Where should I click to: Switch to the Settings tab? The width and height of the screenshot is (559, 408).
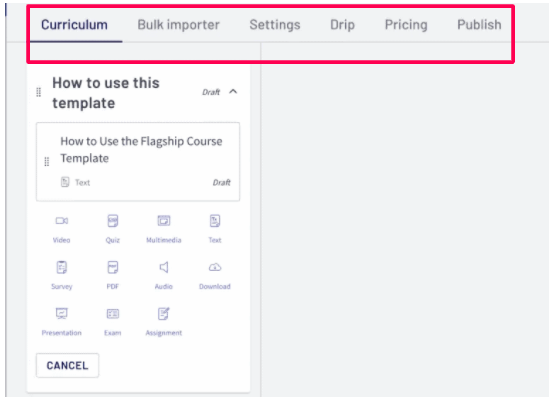click(x=275, y=25)
